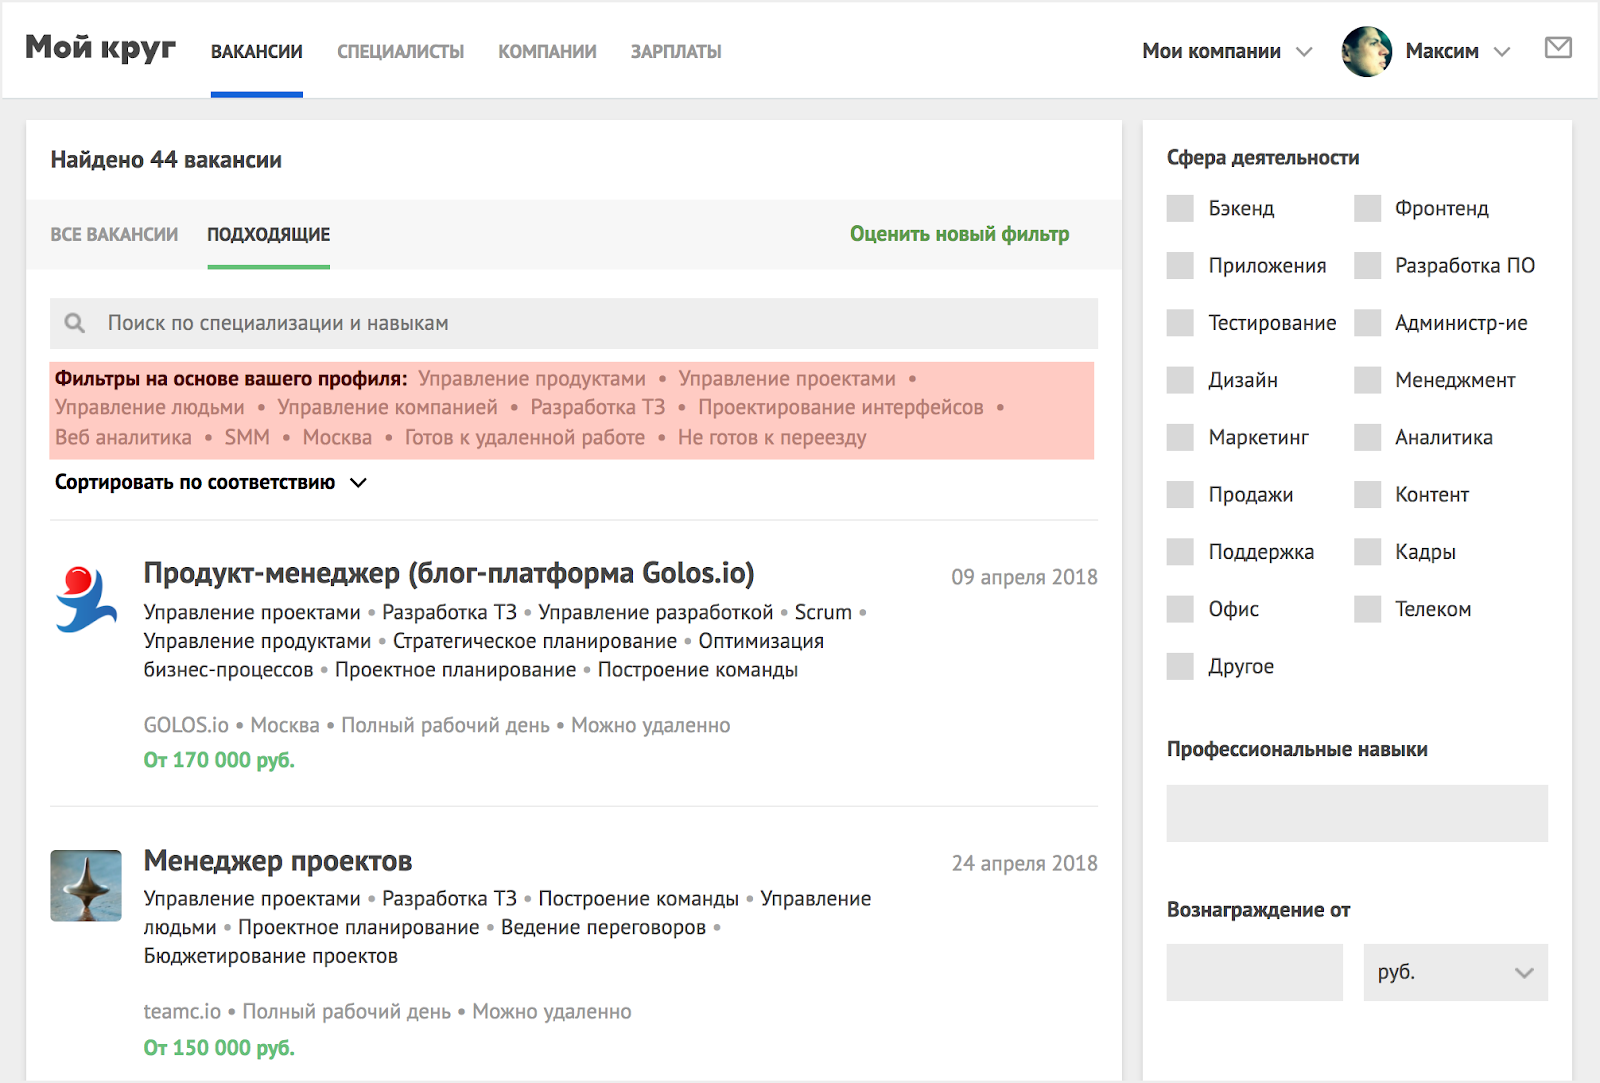Click the Веб аналитика filter tag
Image resolution: width=1600 pixels, height=1083 pixels.
coord(123,437)
